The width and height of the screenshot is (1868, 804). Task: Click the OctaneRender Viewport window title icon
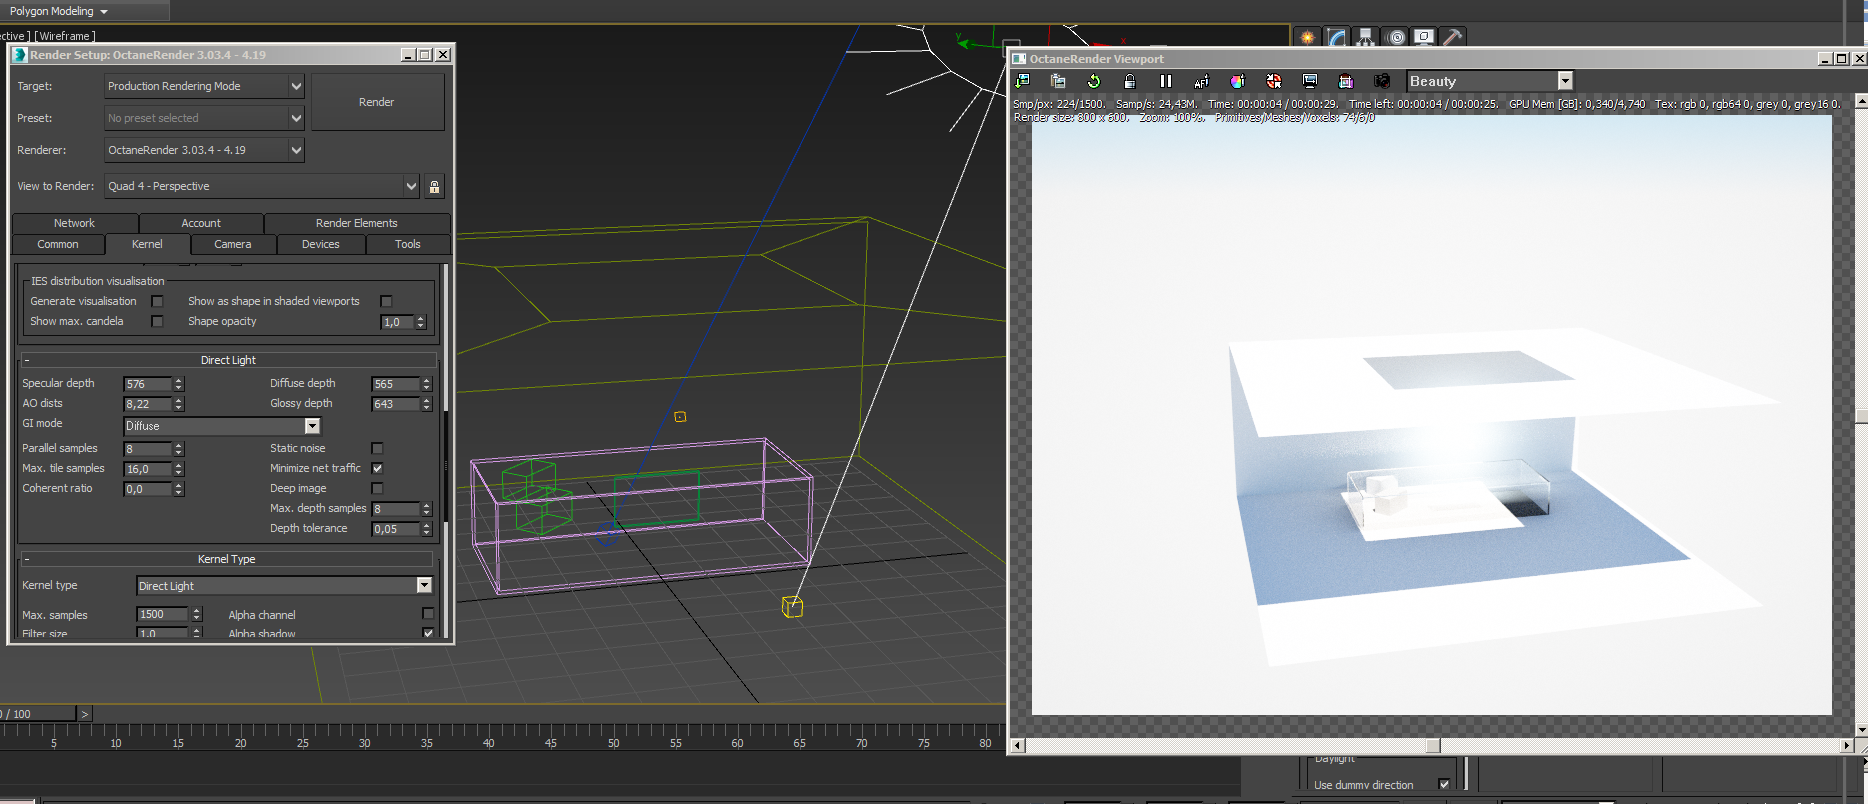click(1020, 59)
